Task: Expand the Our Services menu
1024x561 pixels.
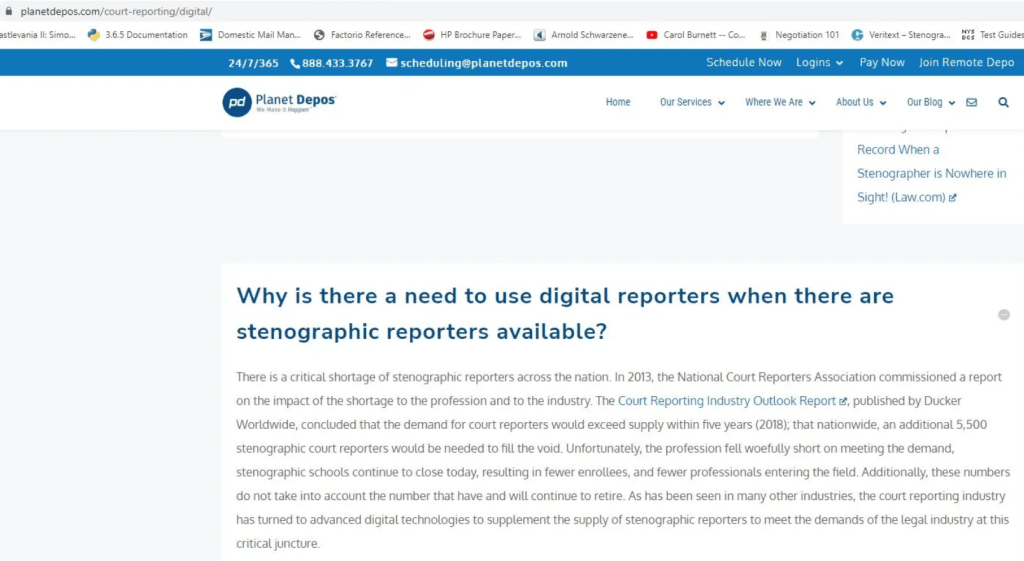Action: point(691,102)
